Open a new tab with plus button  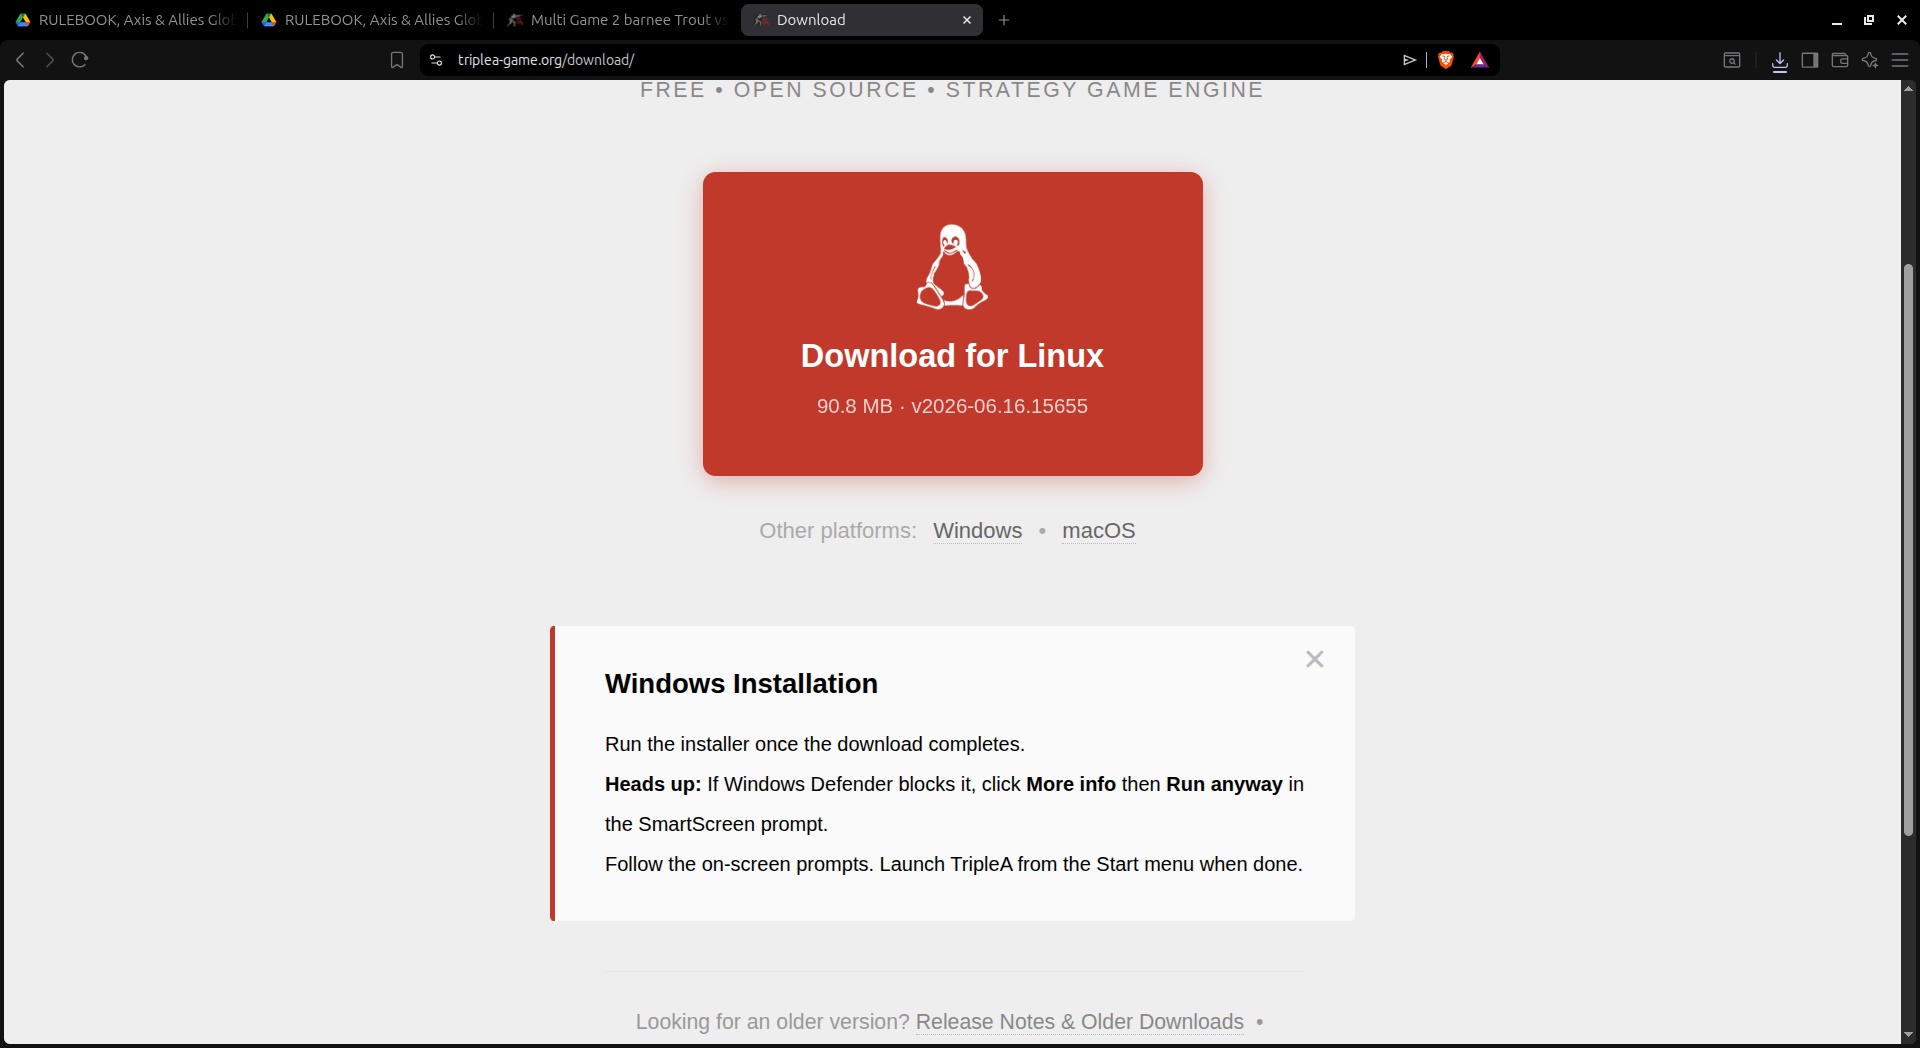click(1004, 20)
